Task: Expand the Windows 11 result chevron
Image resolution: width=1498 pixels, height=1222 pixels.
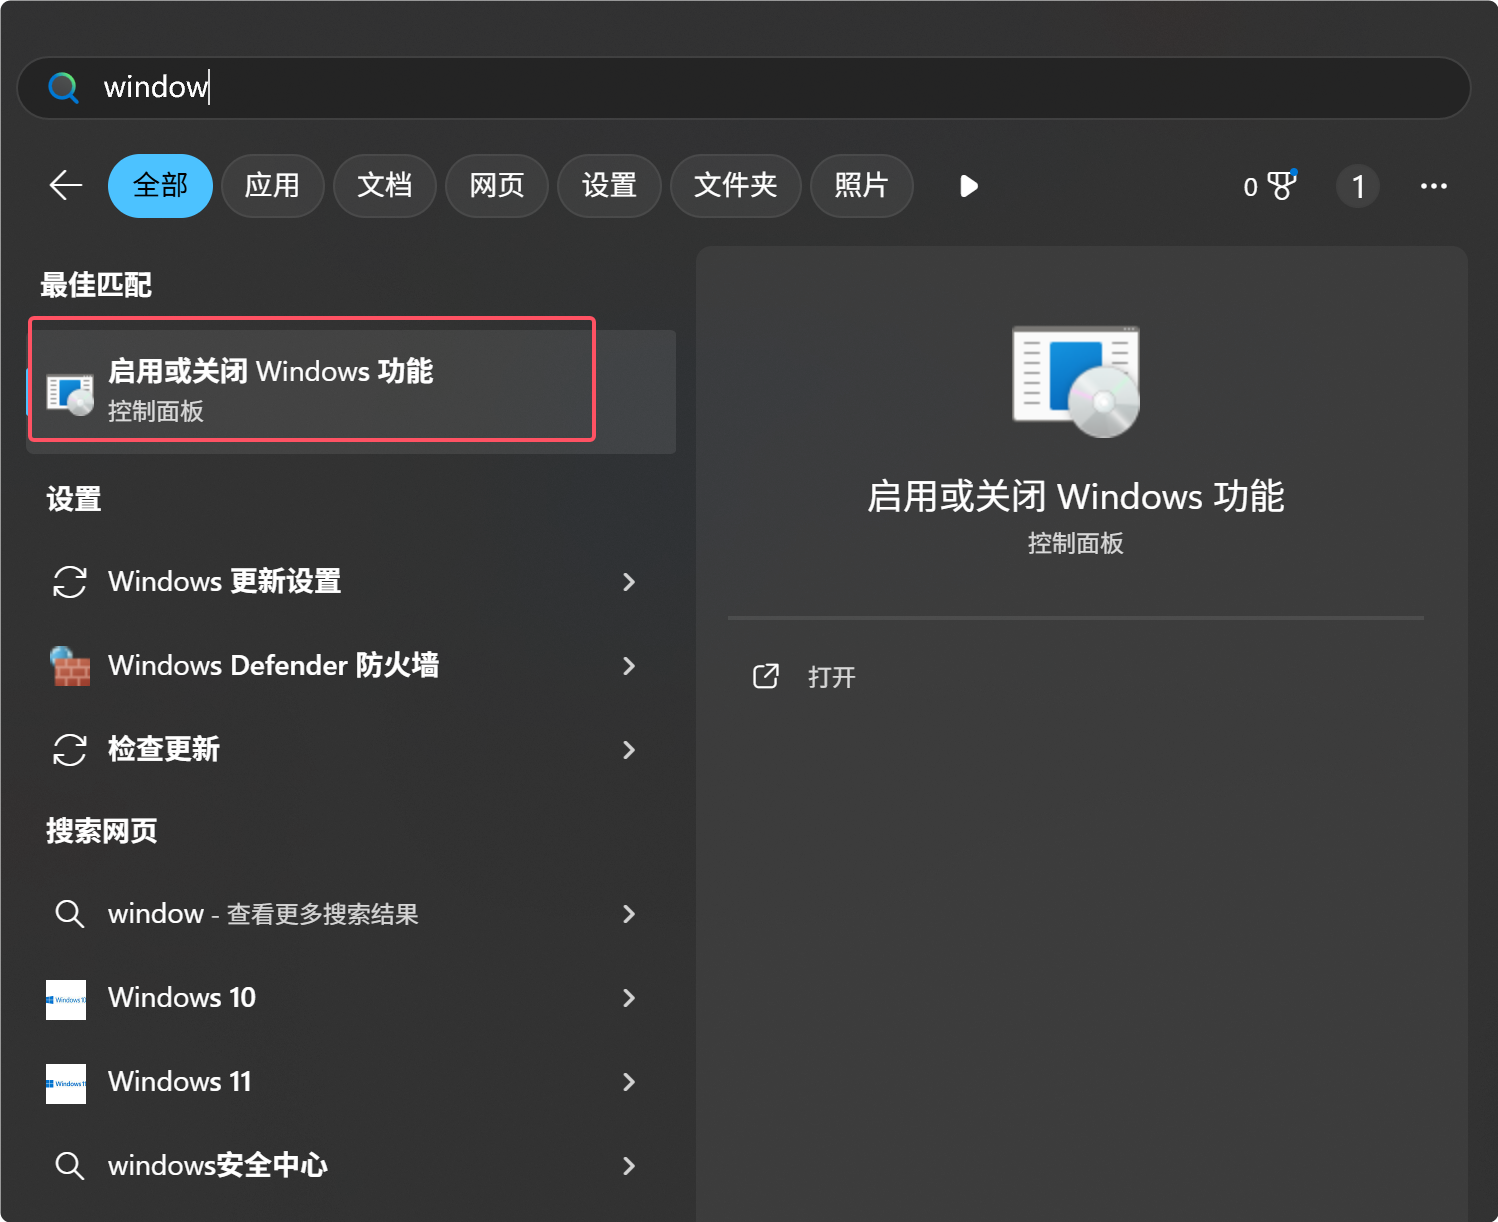Action: point(629,1082)
